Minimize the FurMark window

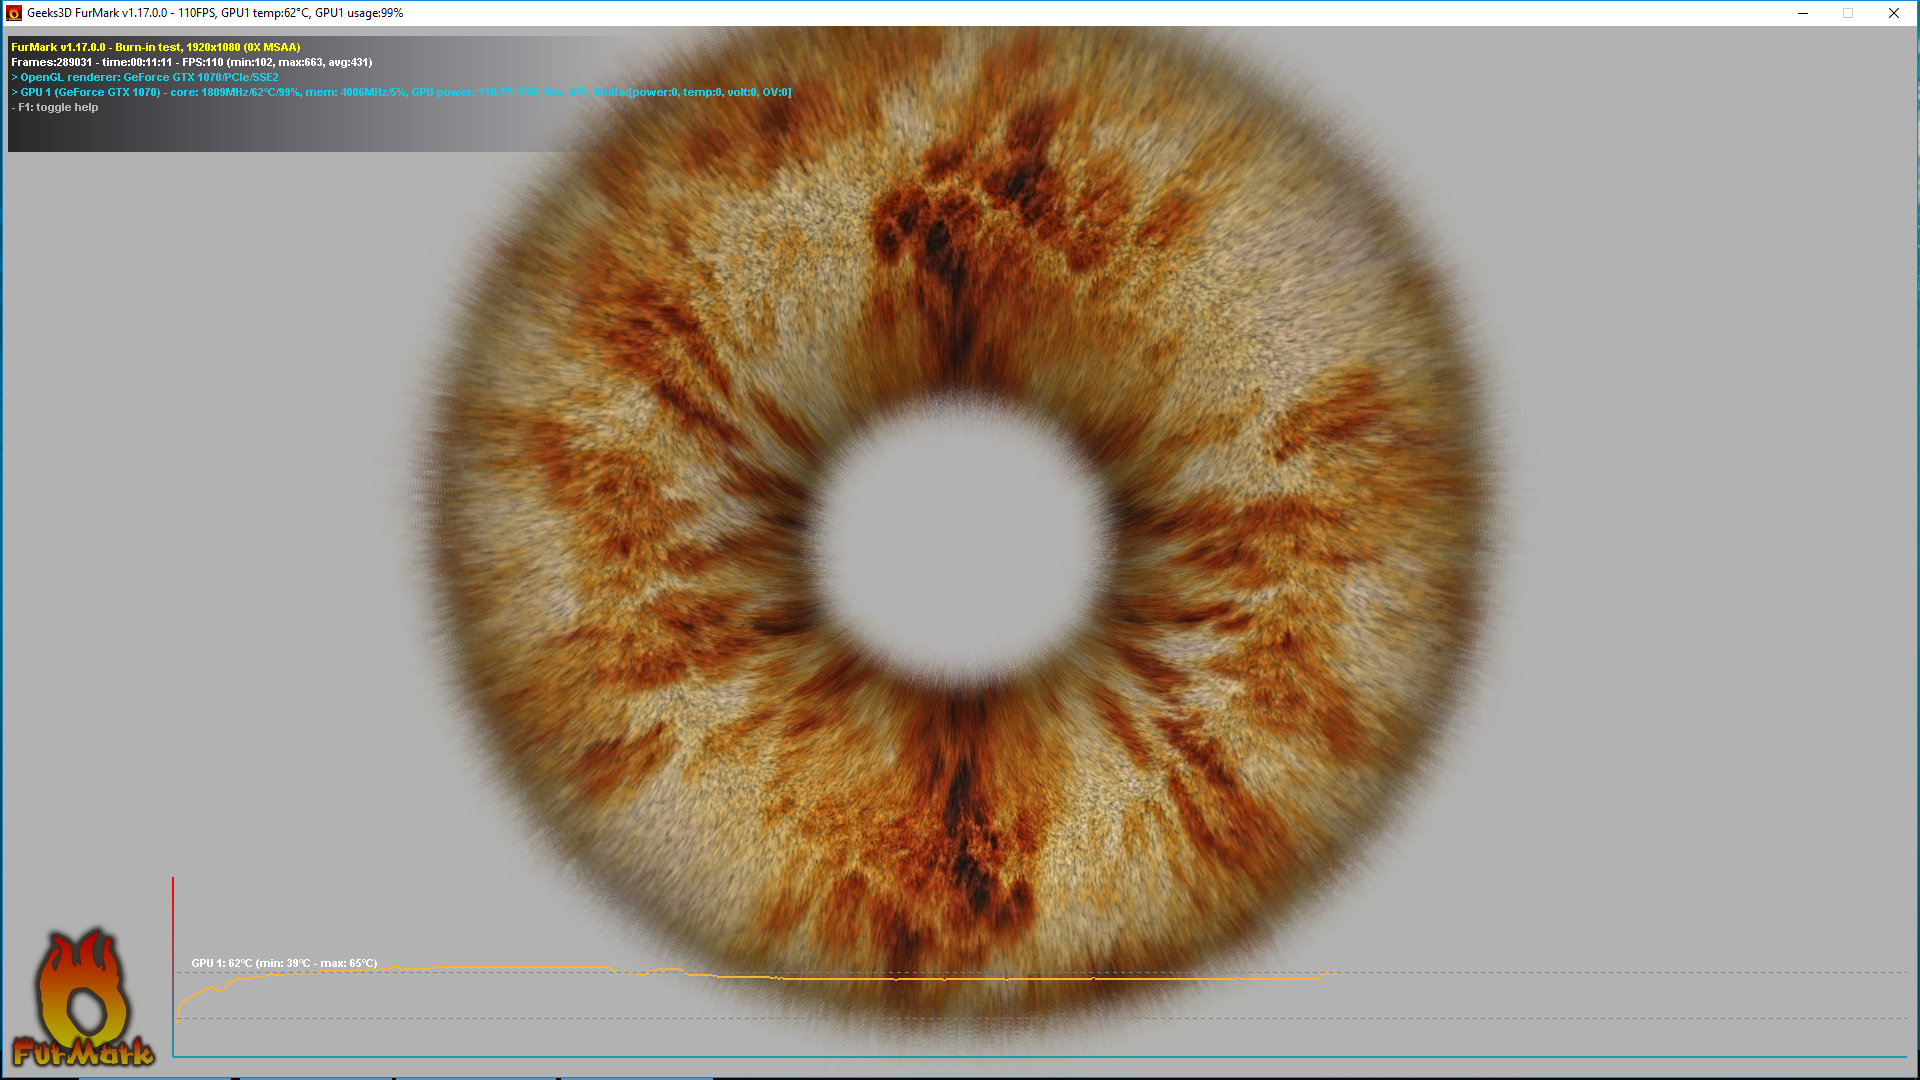click(x=1802, y=13)
